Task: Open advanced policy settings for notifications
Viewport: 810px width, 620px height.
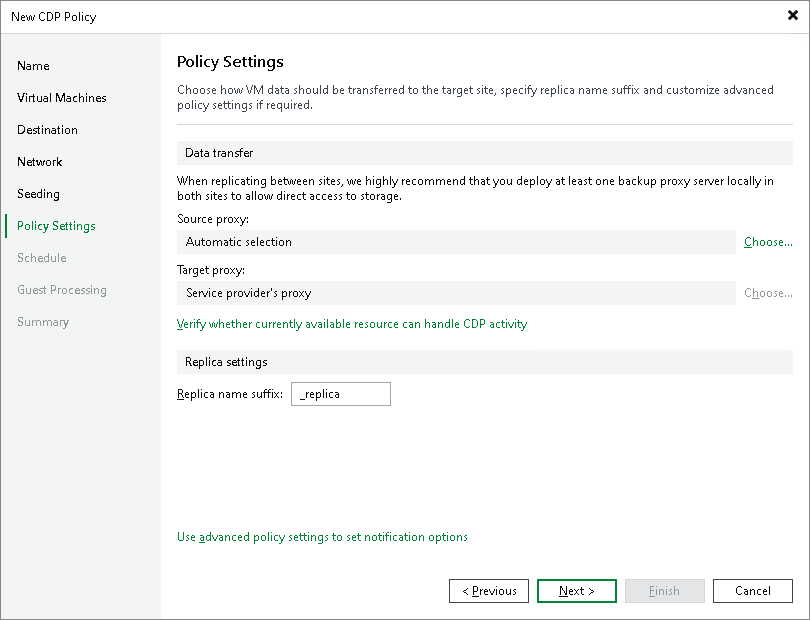Action: coord(321,537)
